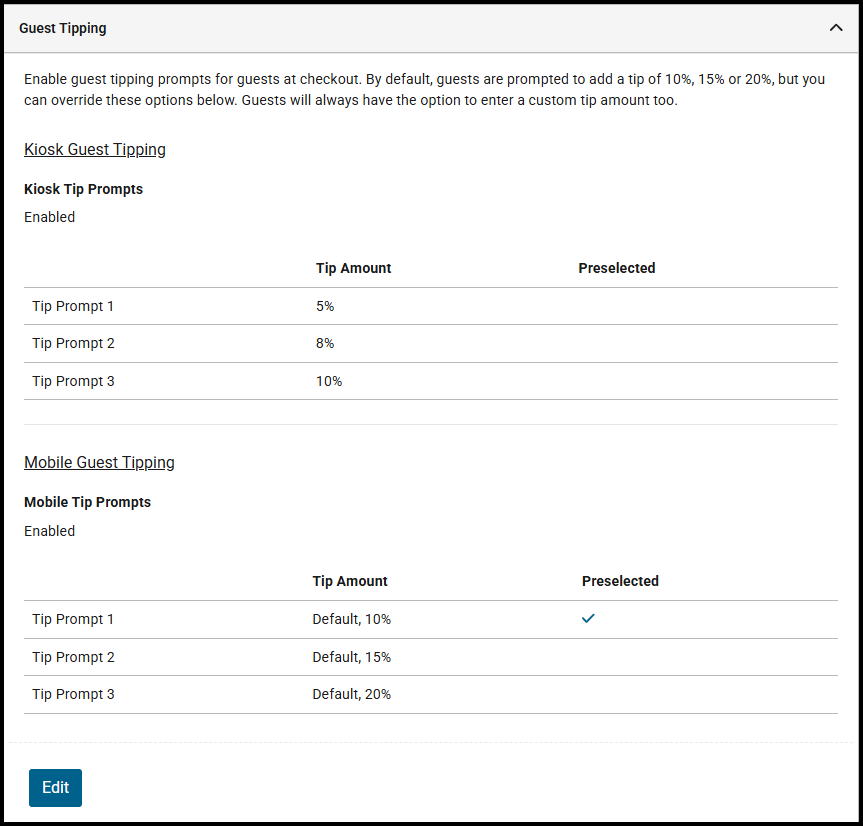The width and height of the screenshot is (863, 826).
Task: Select the 5% kiosk tip amount
Action: pos(325,306)
